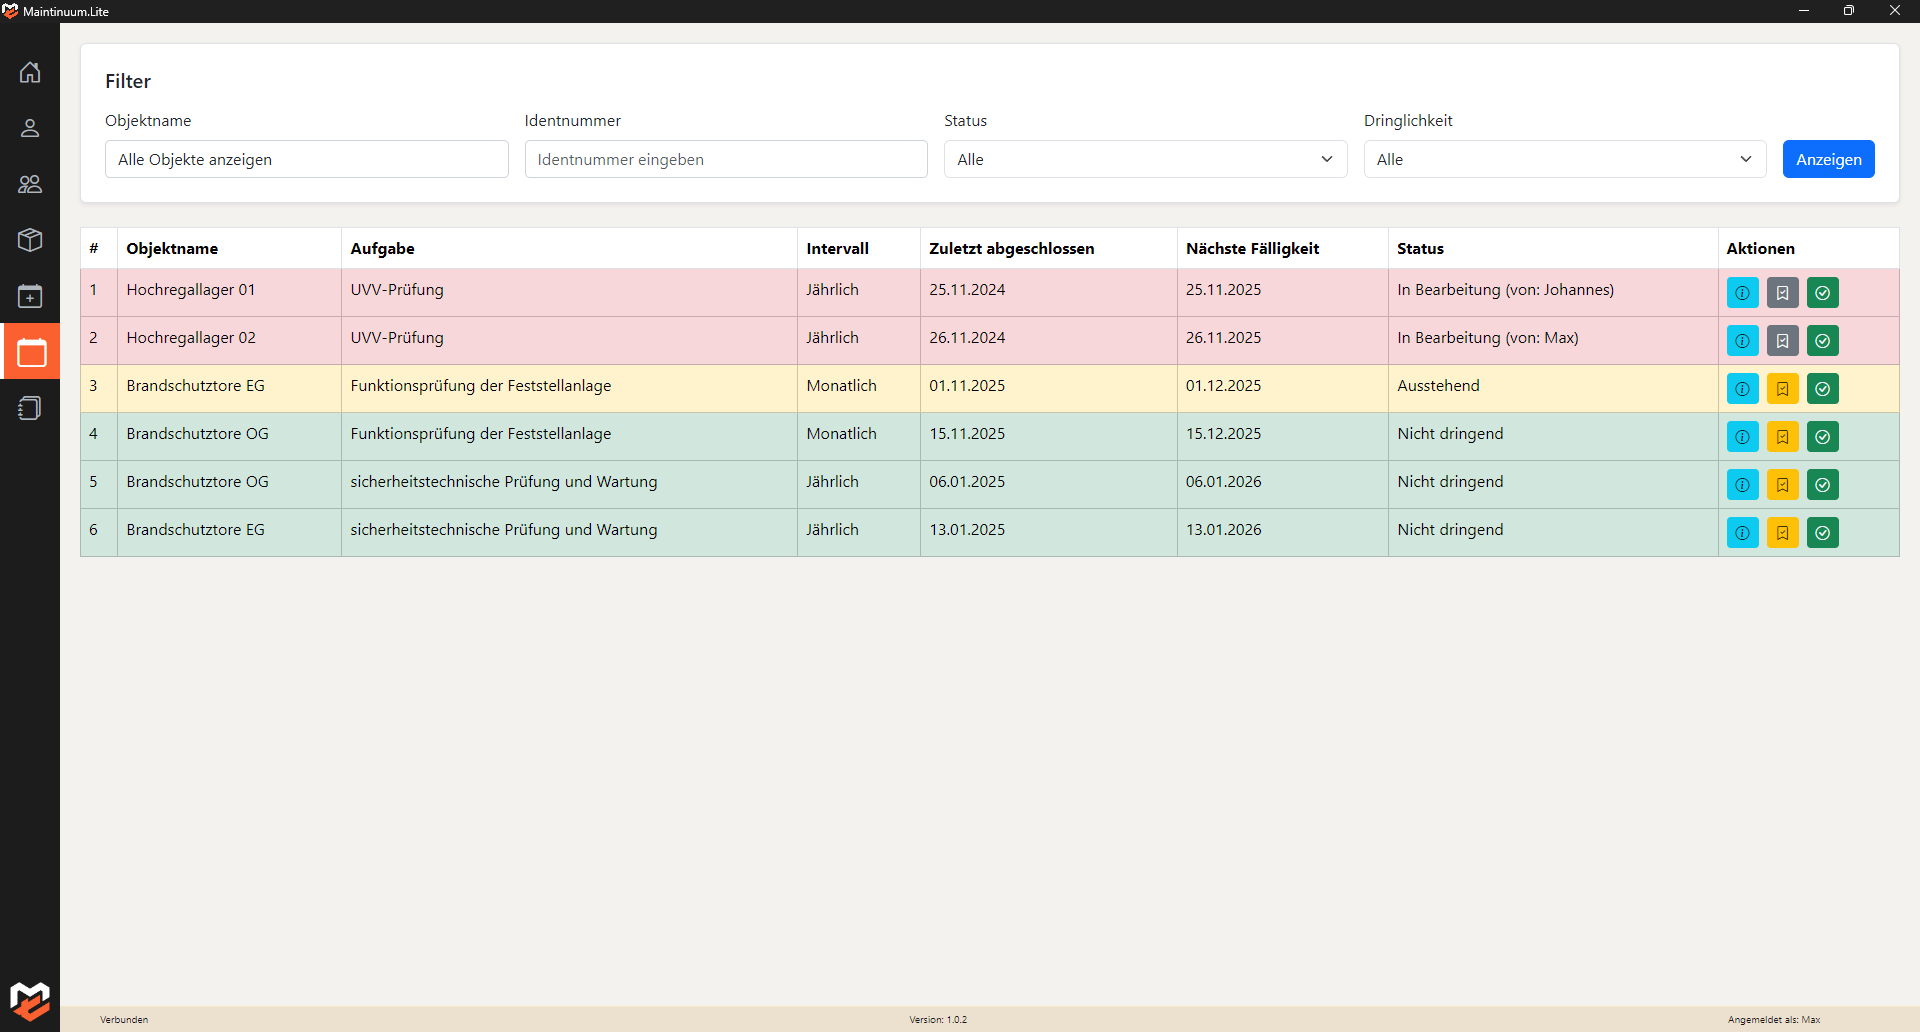Screen dimensions: 1920x1032
Task: Open the add-appointment calendar plus icon
Action: tap(30, 296)
